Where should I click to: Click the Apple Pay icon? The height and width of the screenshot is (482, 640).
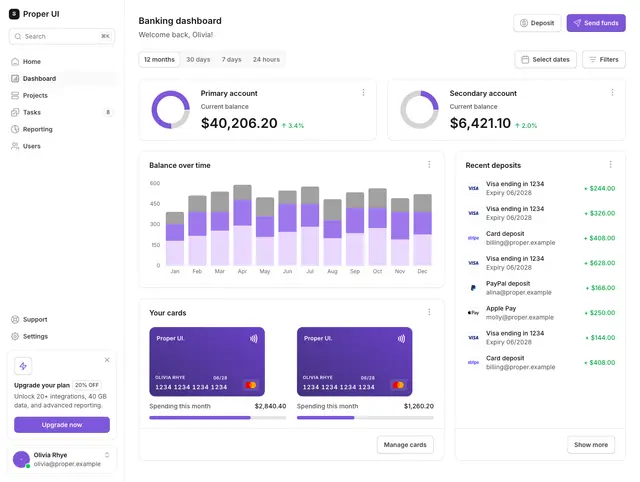[473, 313]
